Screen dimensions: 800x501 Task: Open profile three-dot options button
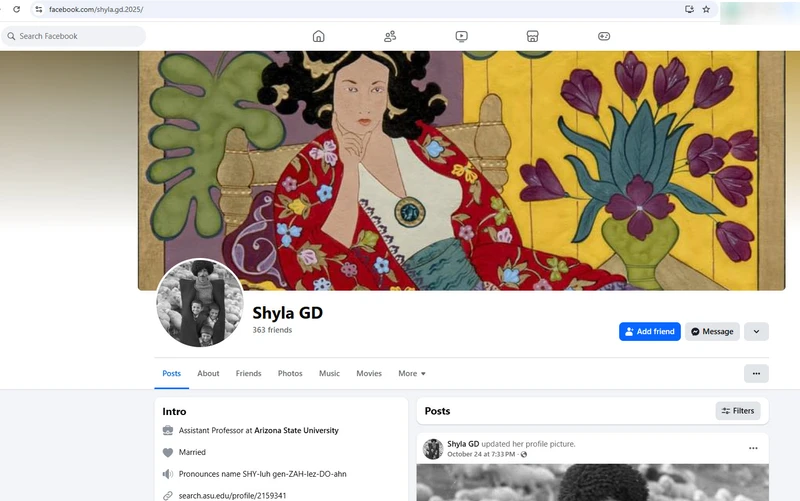[756, 373]
